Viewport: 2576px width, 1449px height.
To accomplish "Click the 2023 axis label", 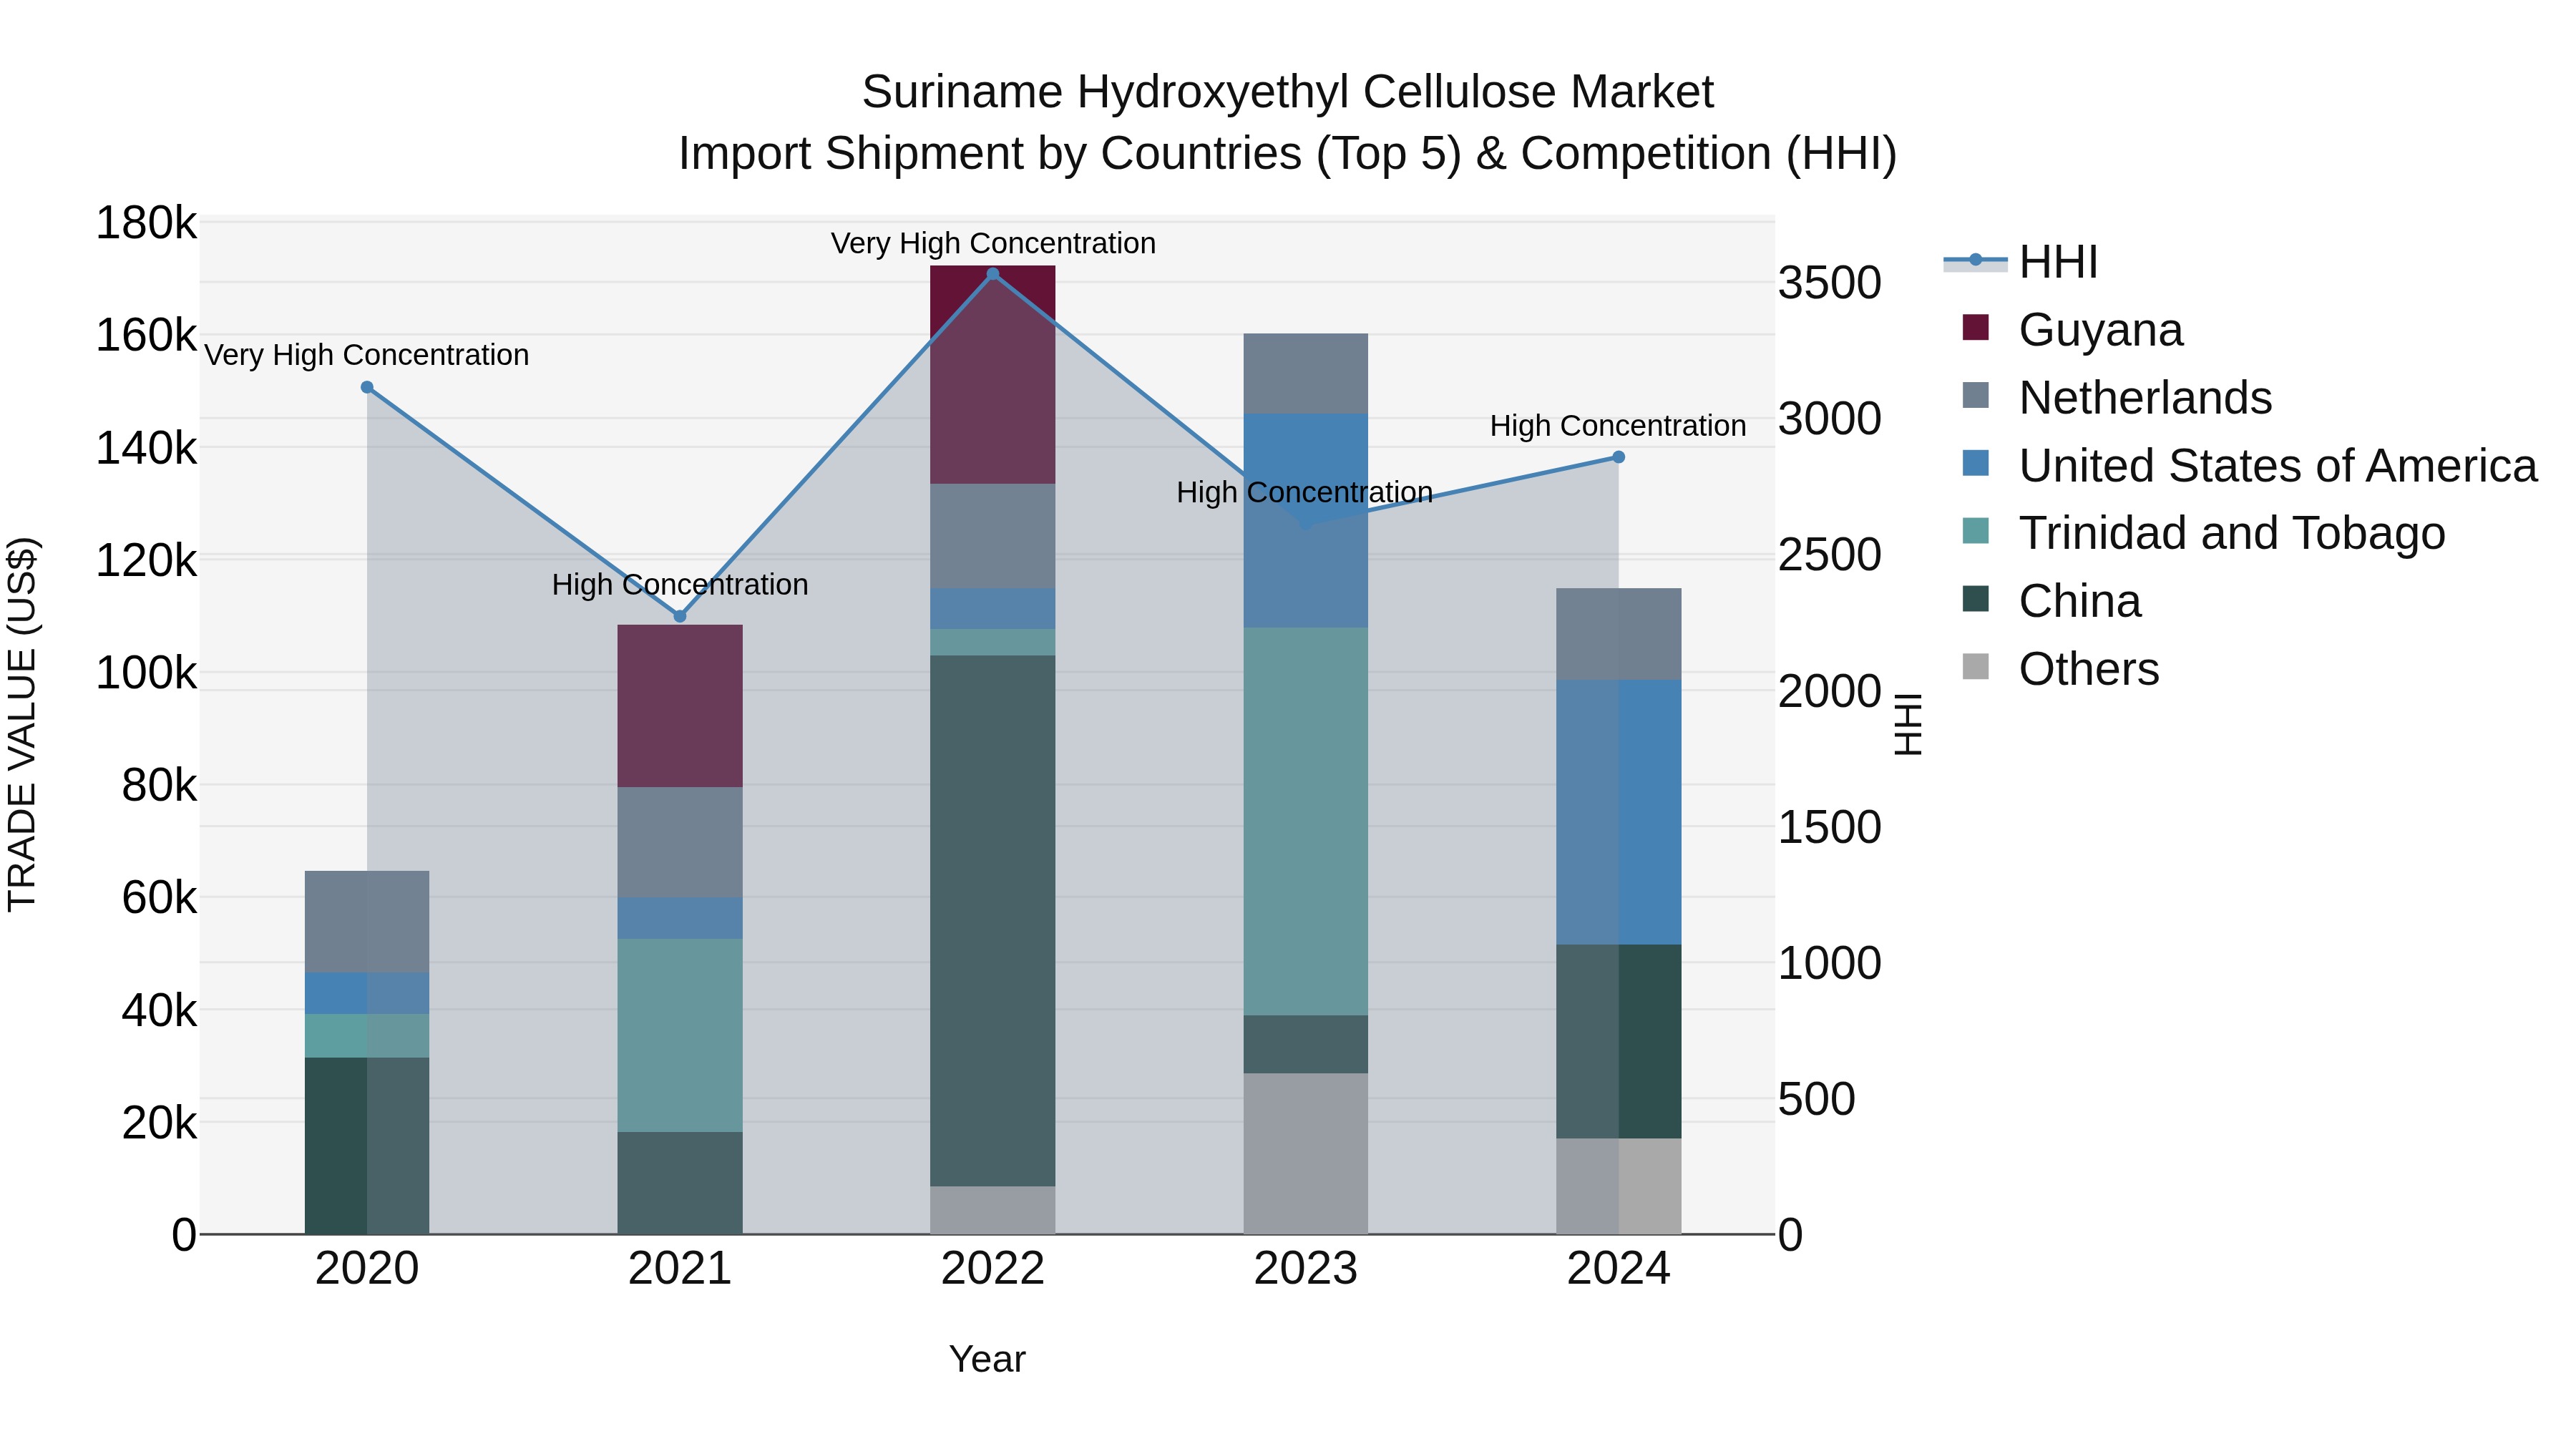I will 1305,1269.
